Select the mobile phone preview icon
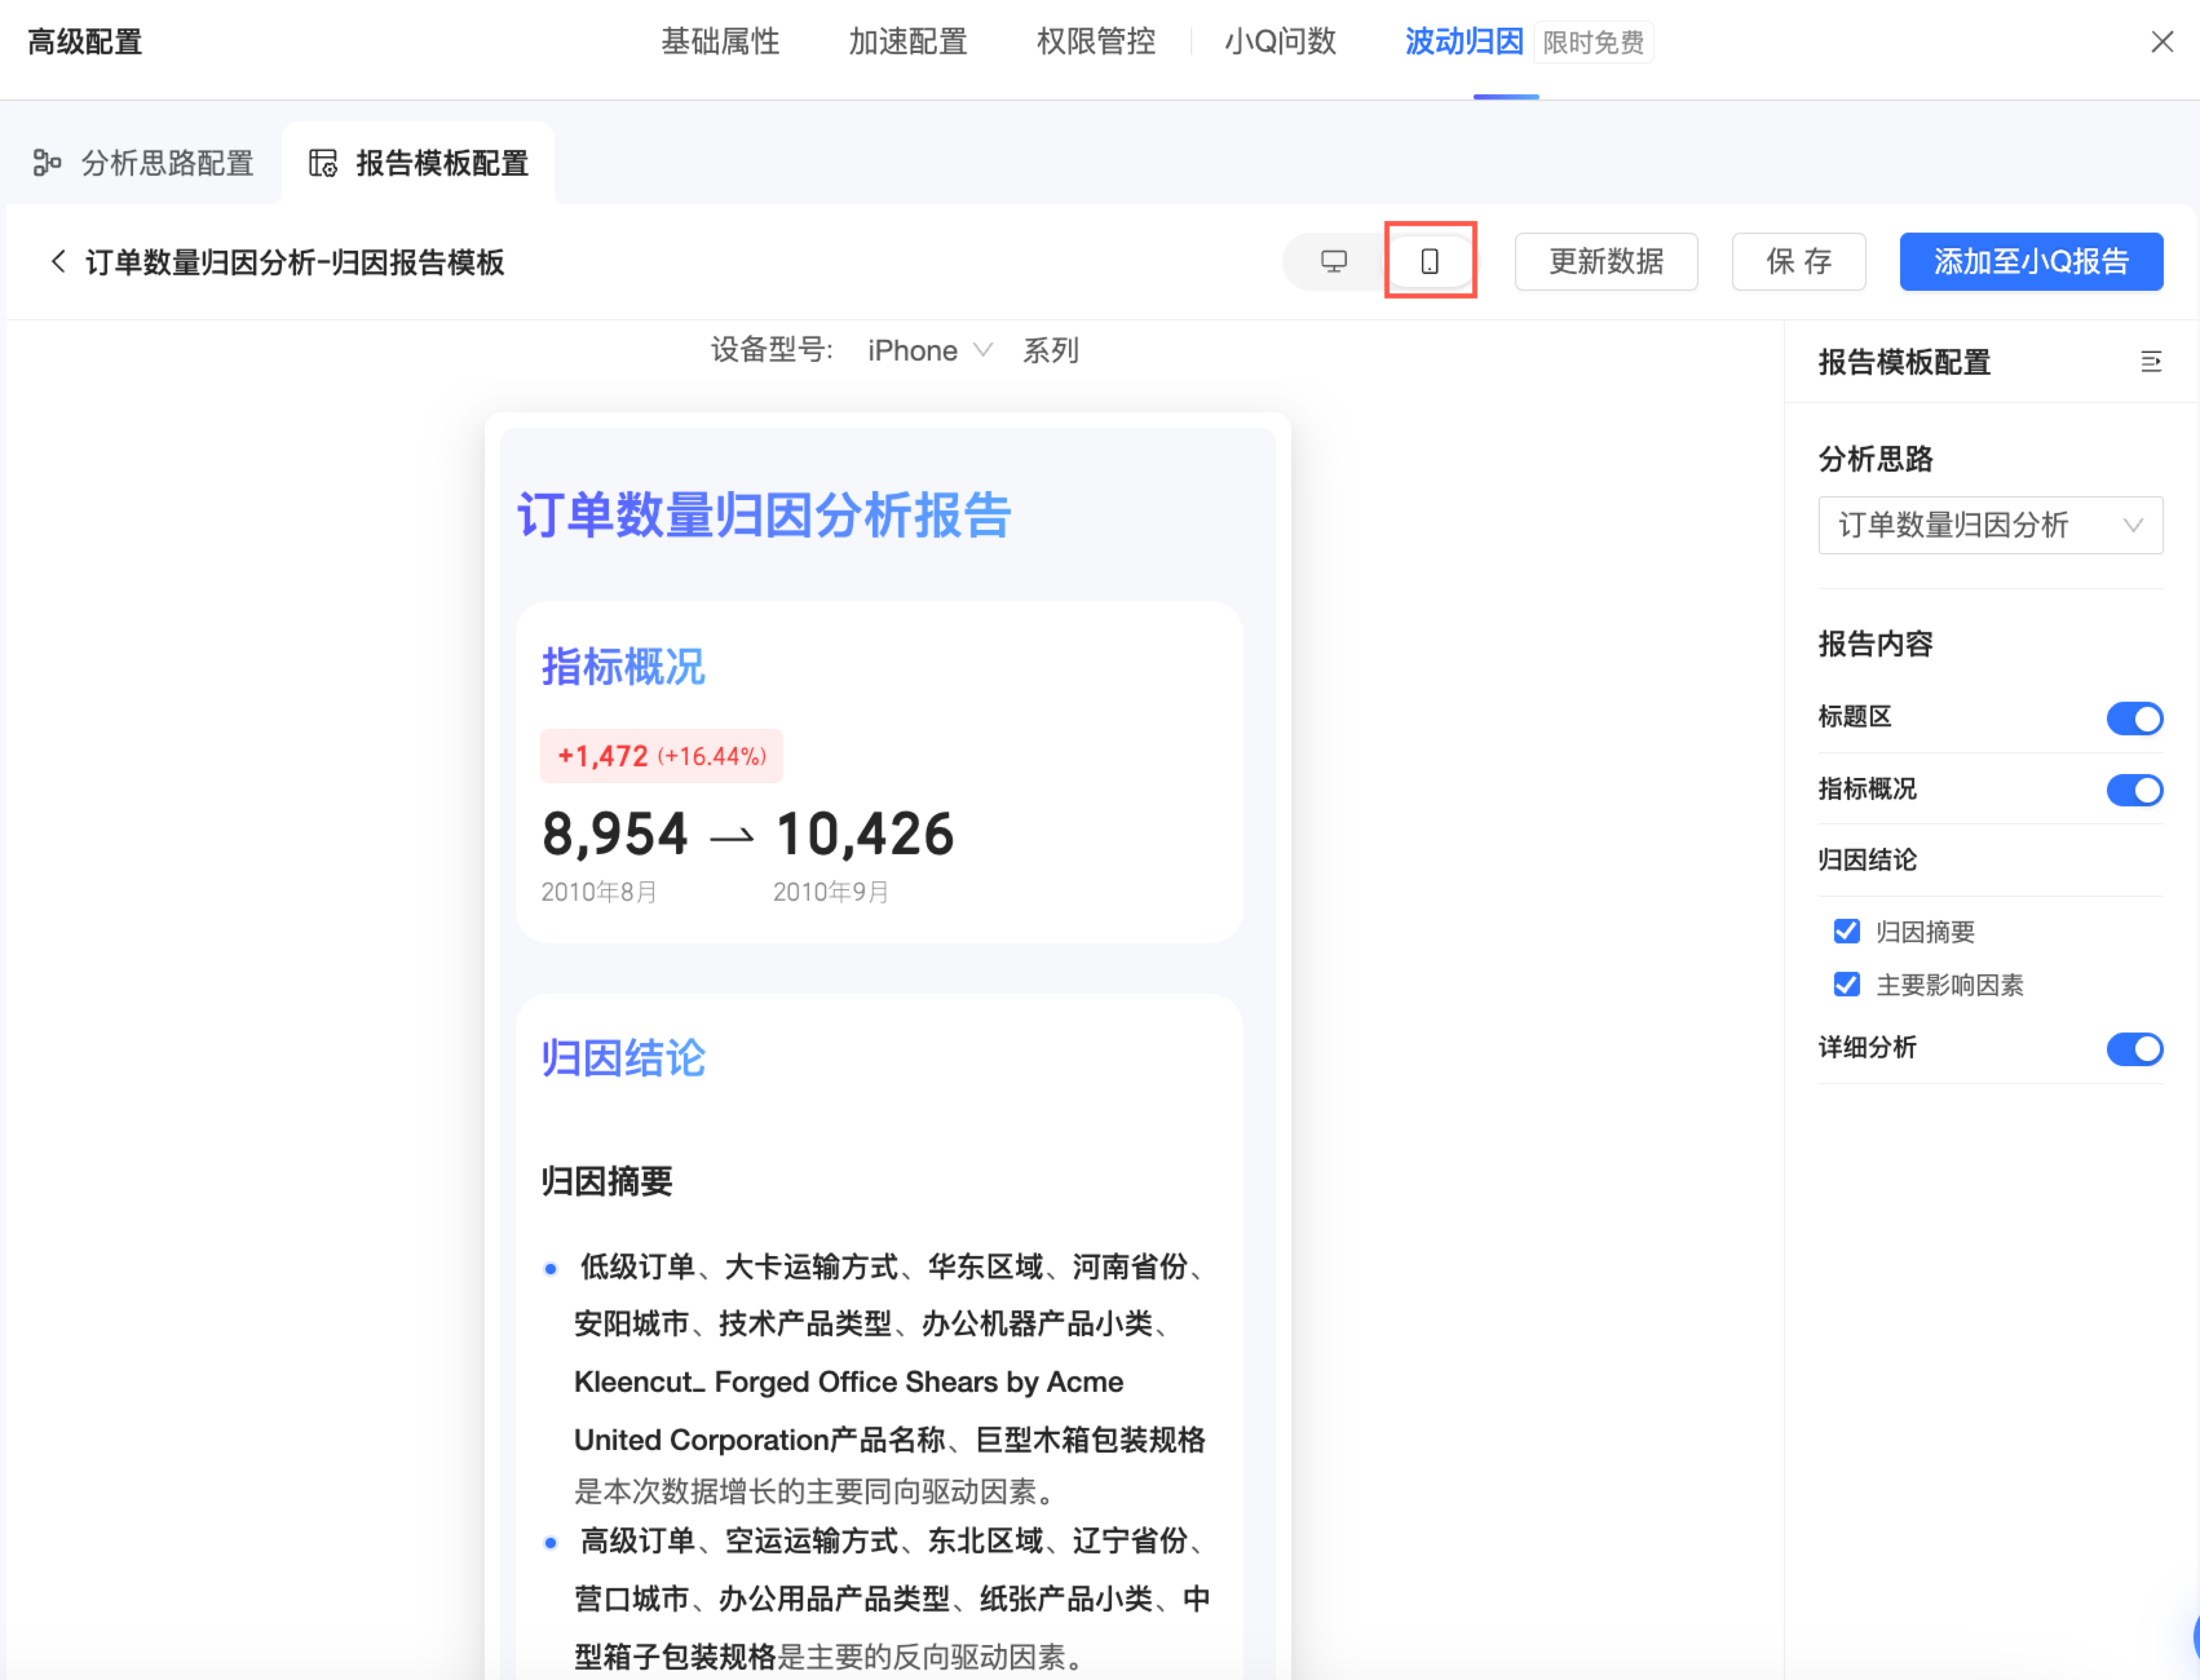 pyautogui.click(x=1429, y=261)
